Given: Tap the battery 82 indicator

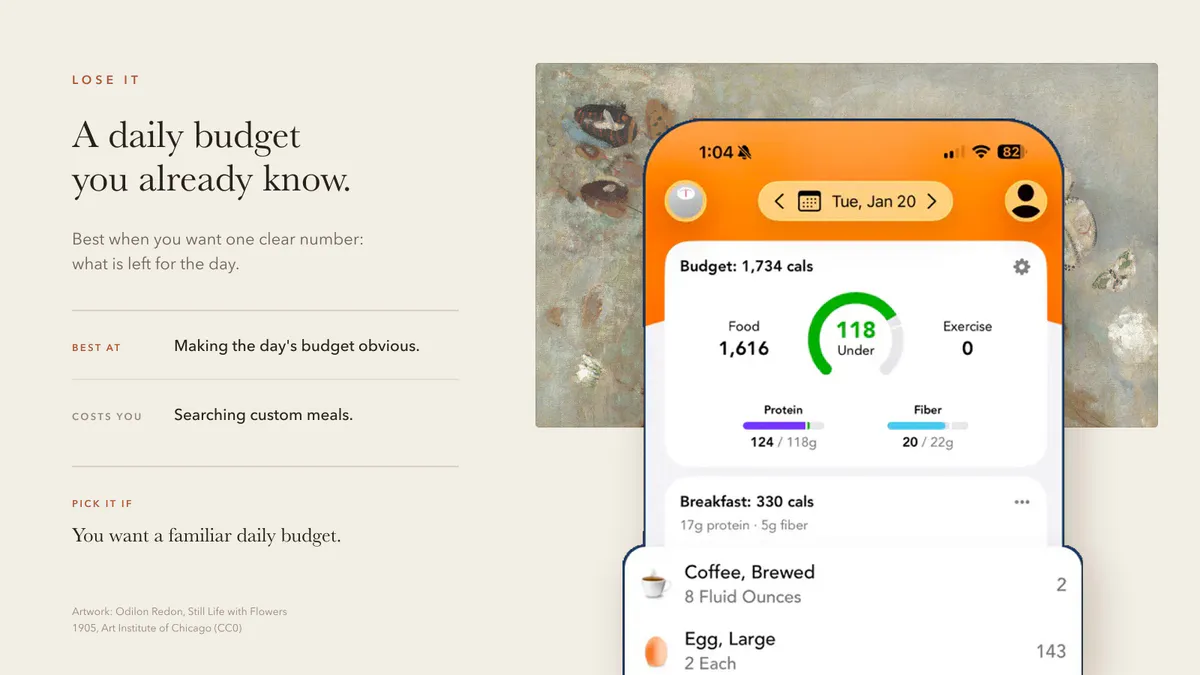Looking at the screenshot, I should point(1012,152).
